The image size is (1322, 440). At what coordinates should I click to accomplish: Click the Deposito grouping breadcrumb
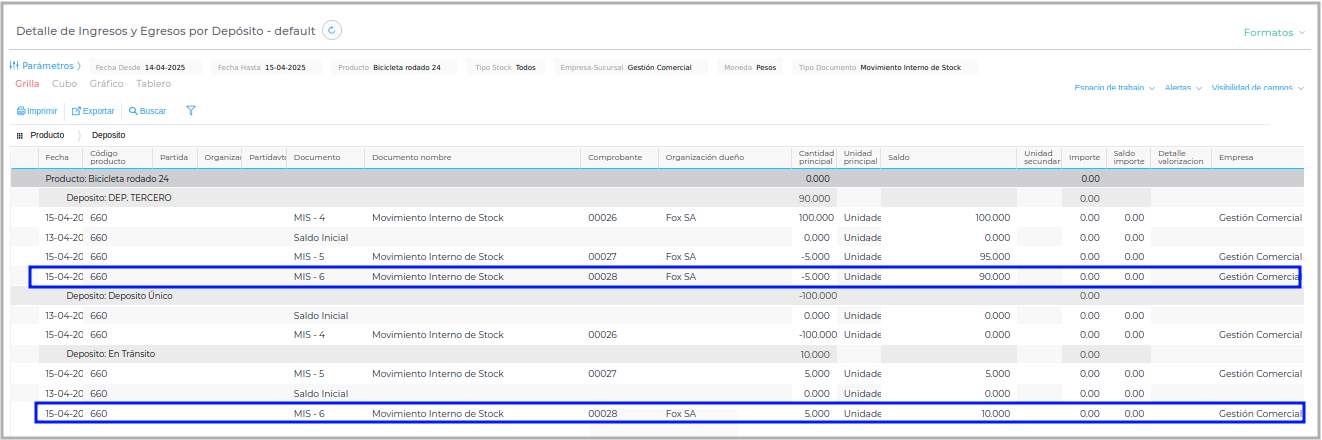coord(108,135)
